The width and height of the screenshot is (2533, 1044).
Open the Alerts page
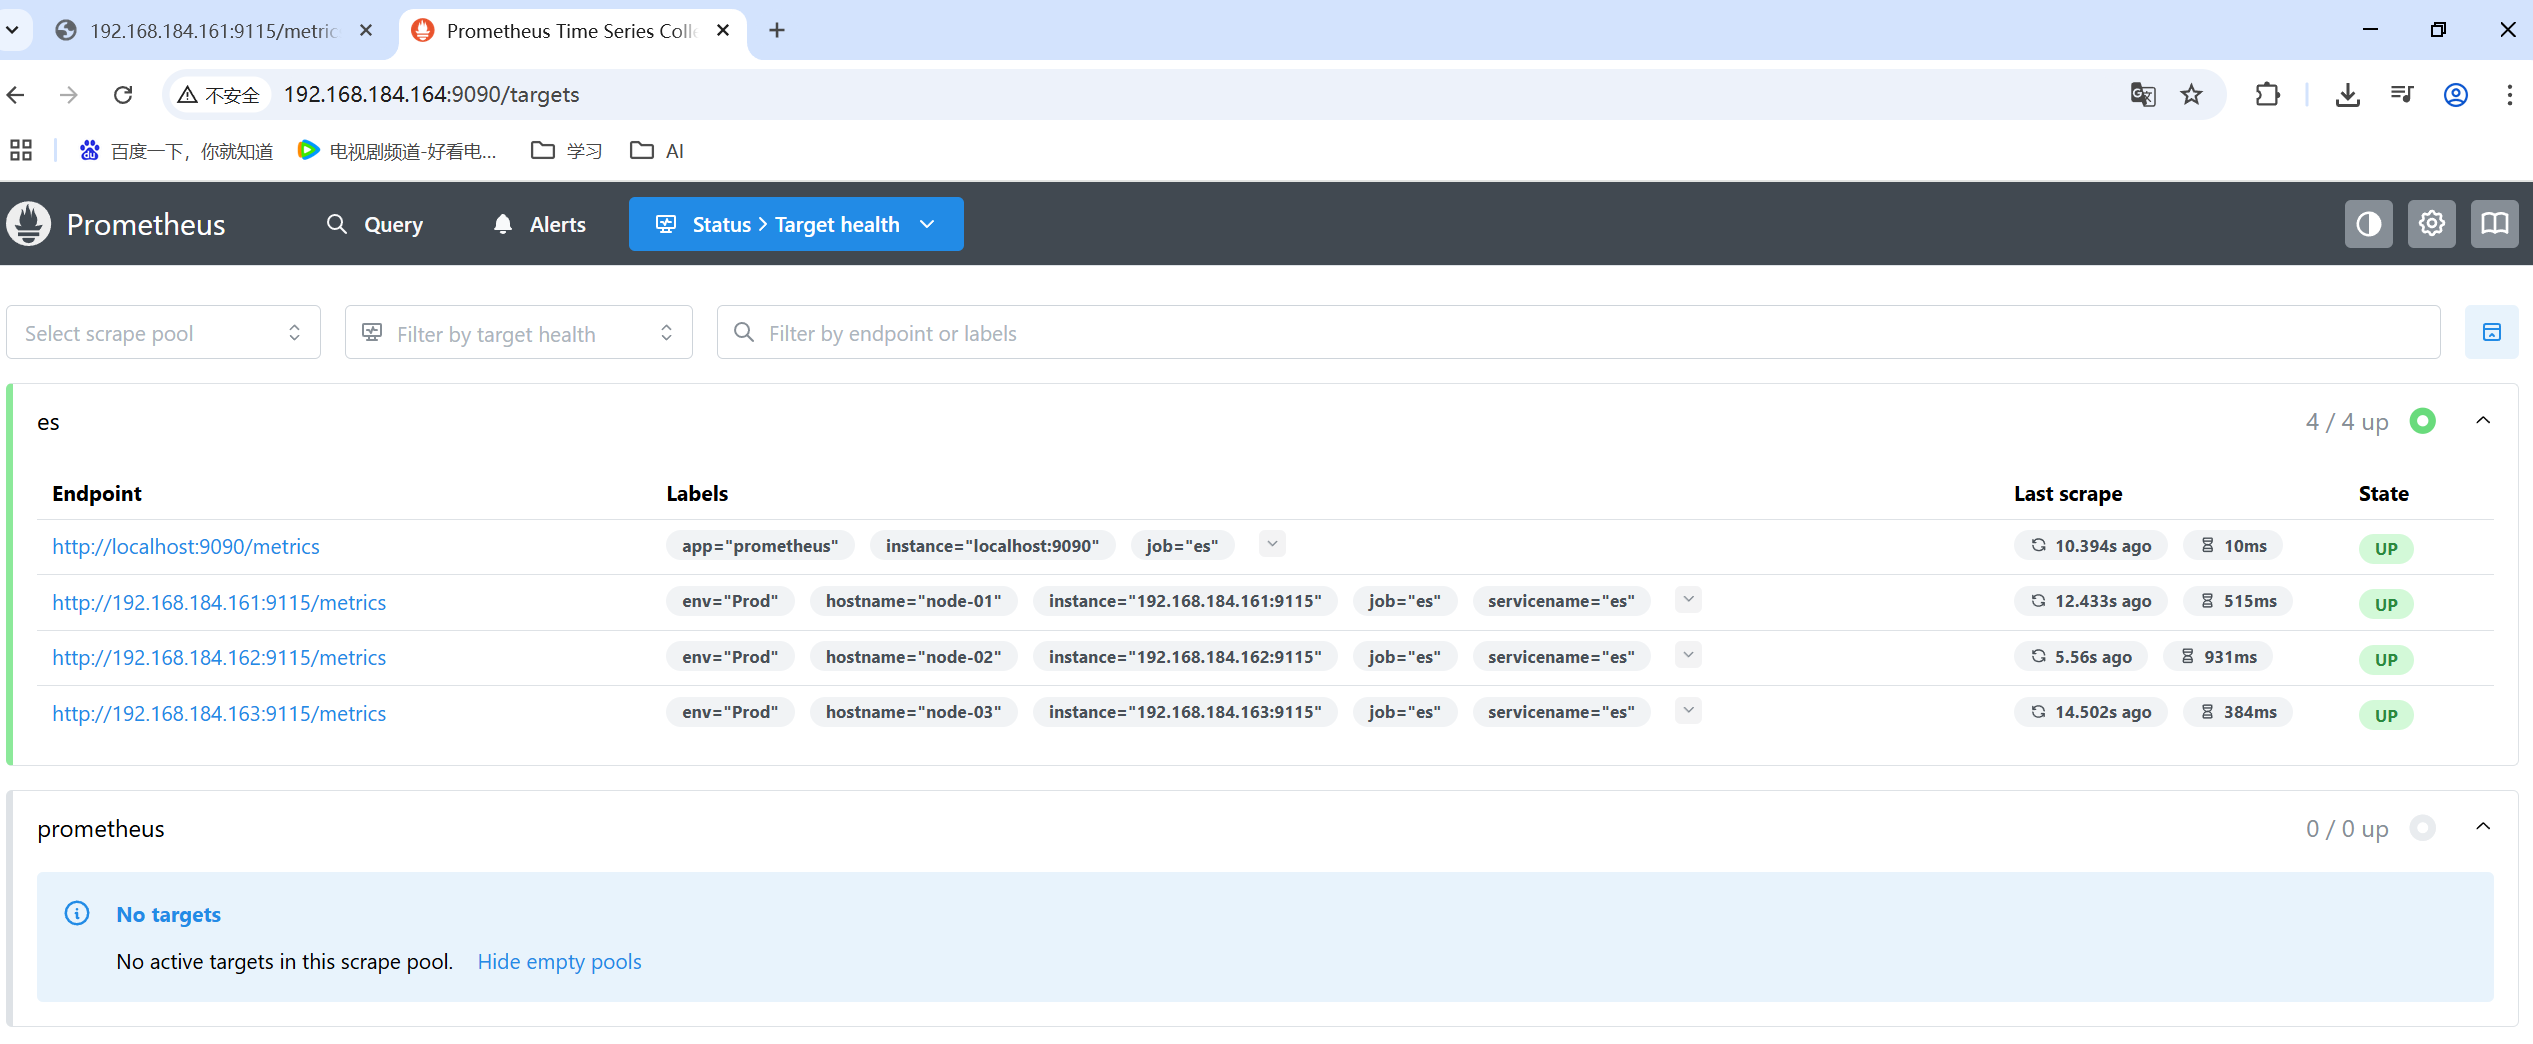point(539,224)
